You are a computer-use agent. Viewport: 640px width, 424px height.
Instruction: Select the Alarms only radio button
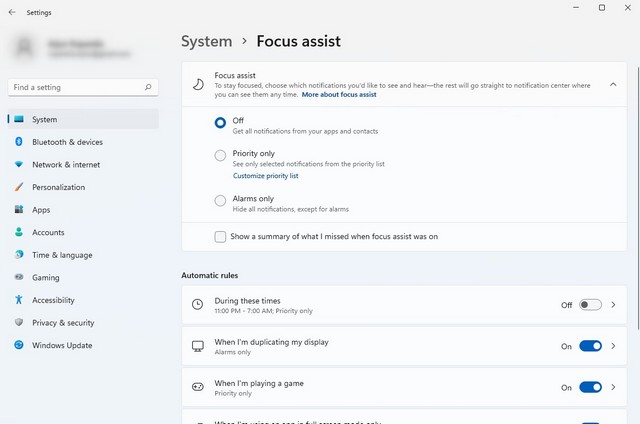tap(220, 200)
